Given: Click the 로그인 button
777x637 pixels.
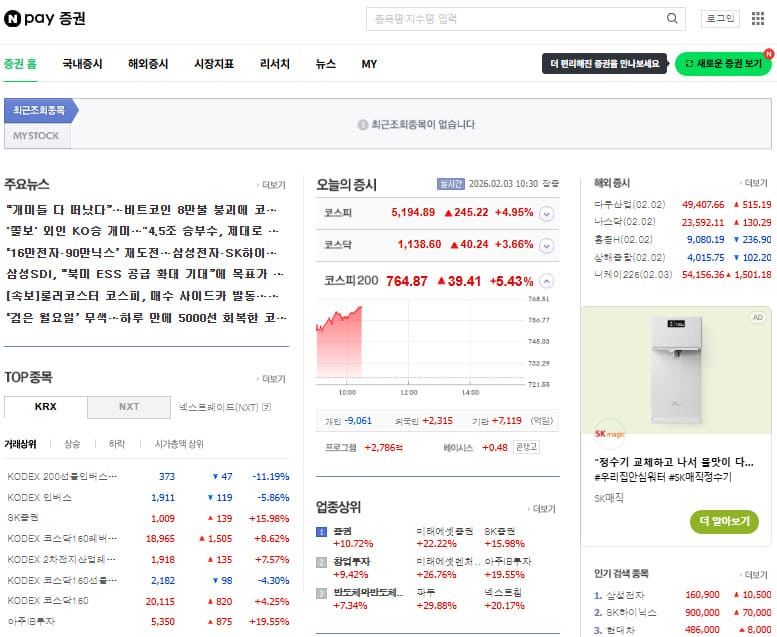Looking at the screenshot, I should (x=719, y=18).
